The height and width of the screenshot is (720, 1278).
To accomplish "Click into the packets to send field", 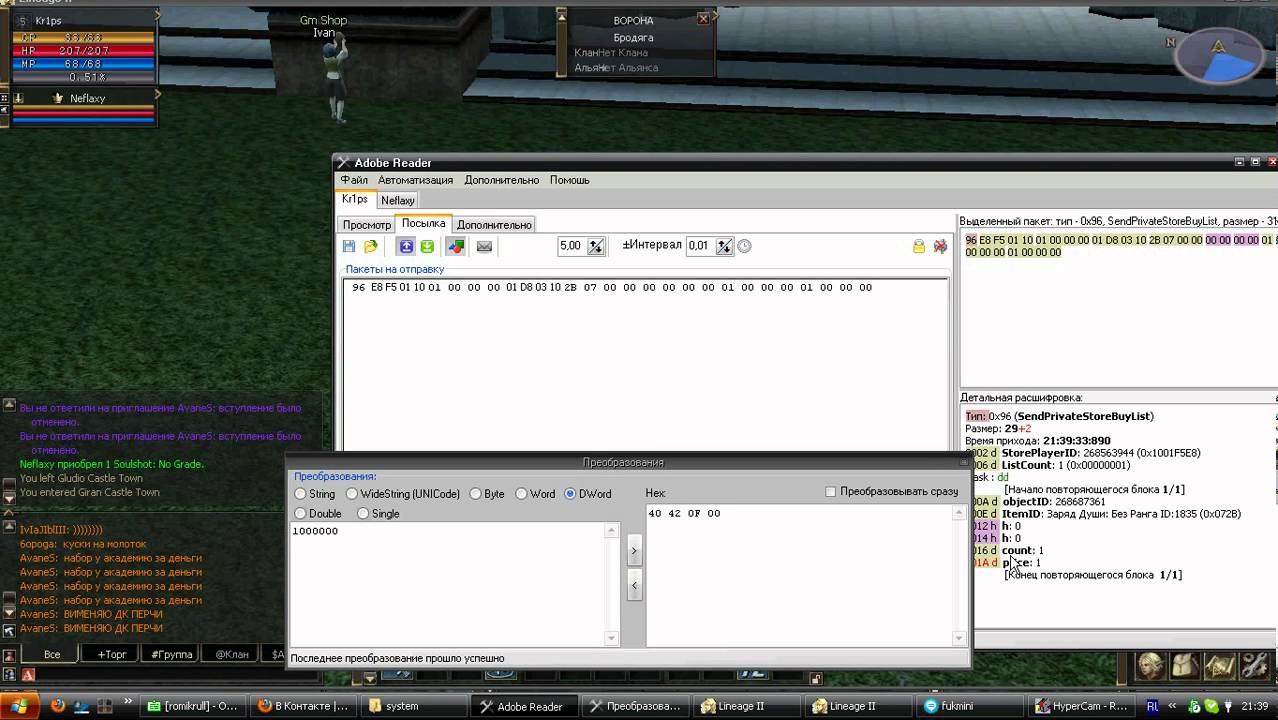I will click(645, 364).
